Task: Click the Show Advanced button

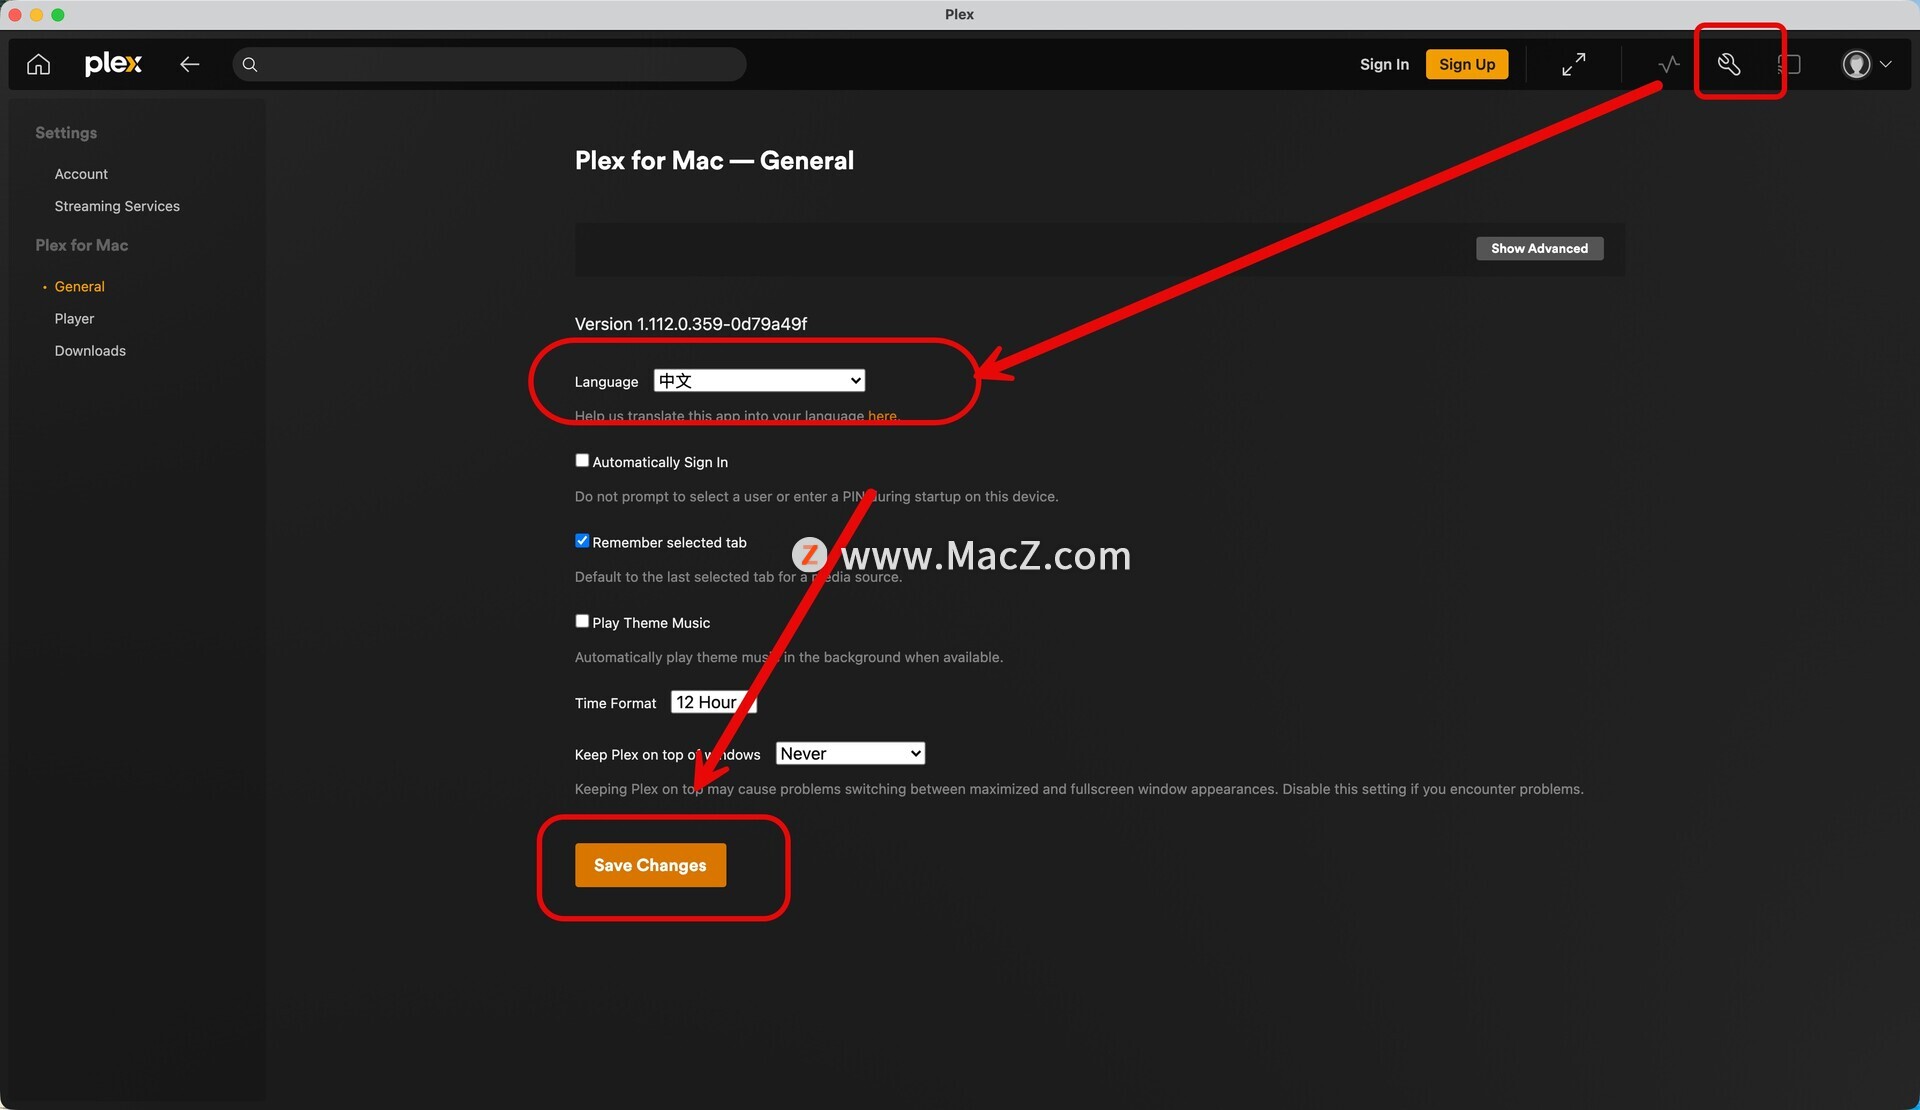Action: point(1539,249)
